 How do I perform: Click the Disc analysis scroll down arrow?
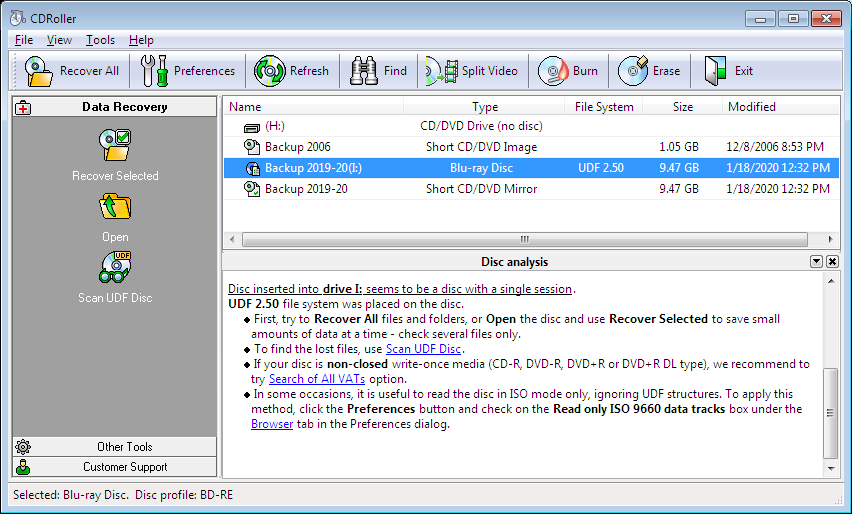point(831,468)
